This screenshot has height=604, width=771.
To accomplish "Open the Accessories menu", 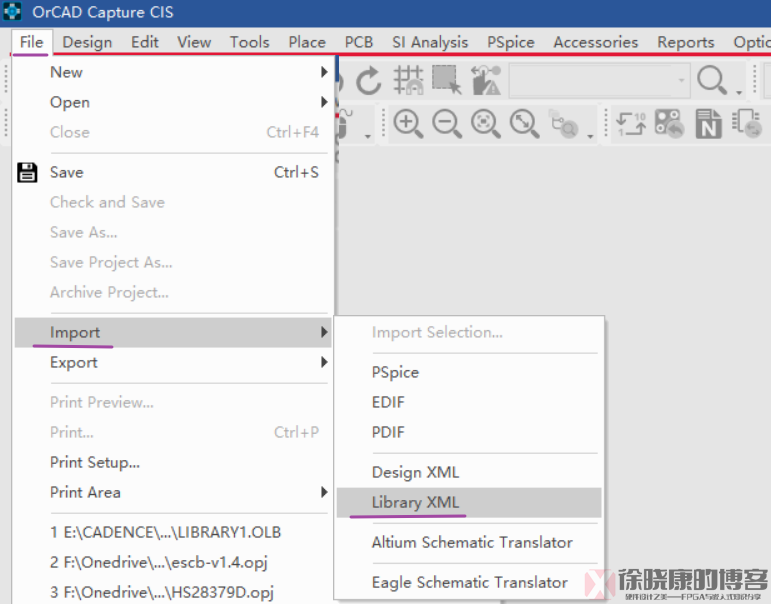I will pyautogui.click(x=595, y=42).
